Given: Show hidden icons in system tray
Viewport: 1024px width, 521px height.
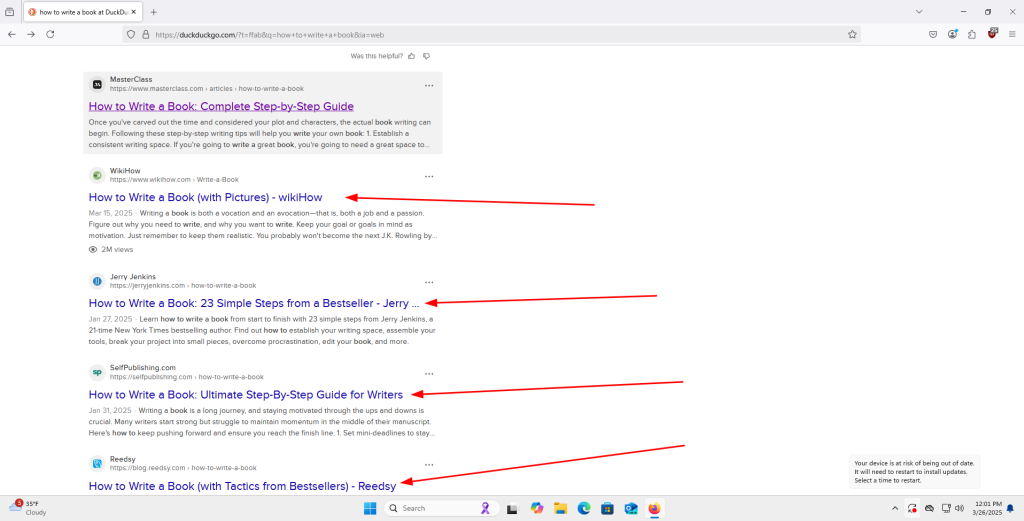Looking at the screenshot, I should click(x=895, y=508).
